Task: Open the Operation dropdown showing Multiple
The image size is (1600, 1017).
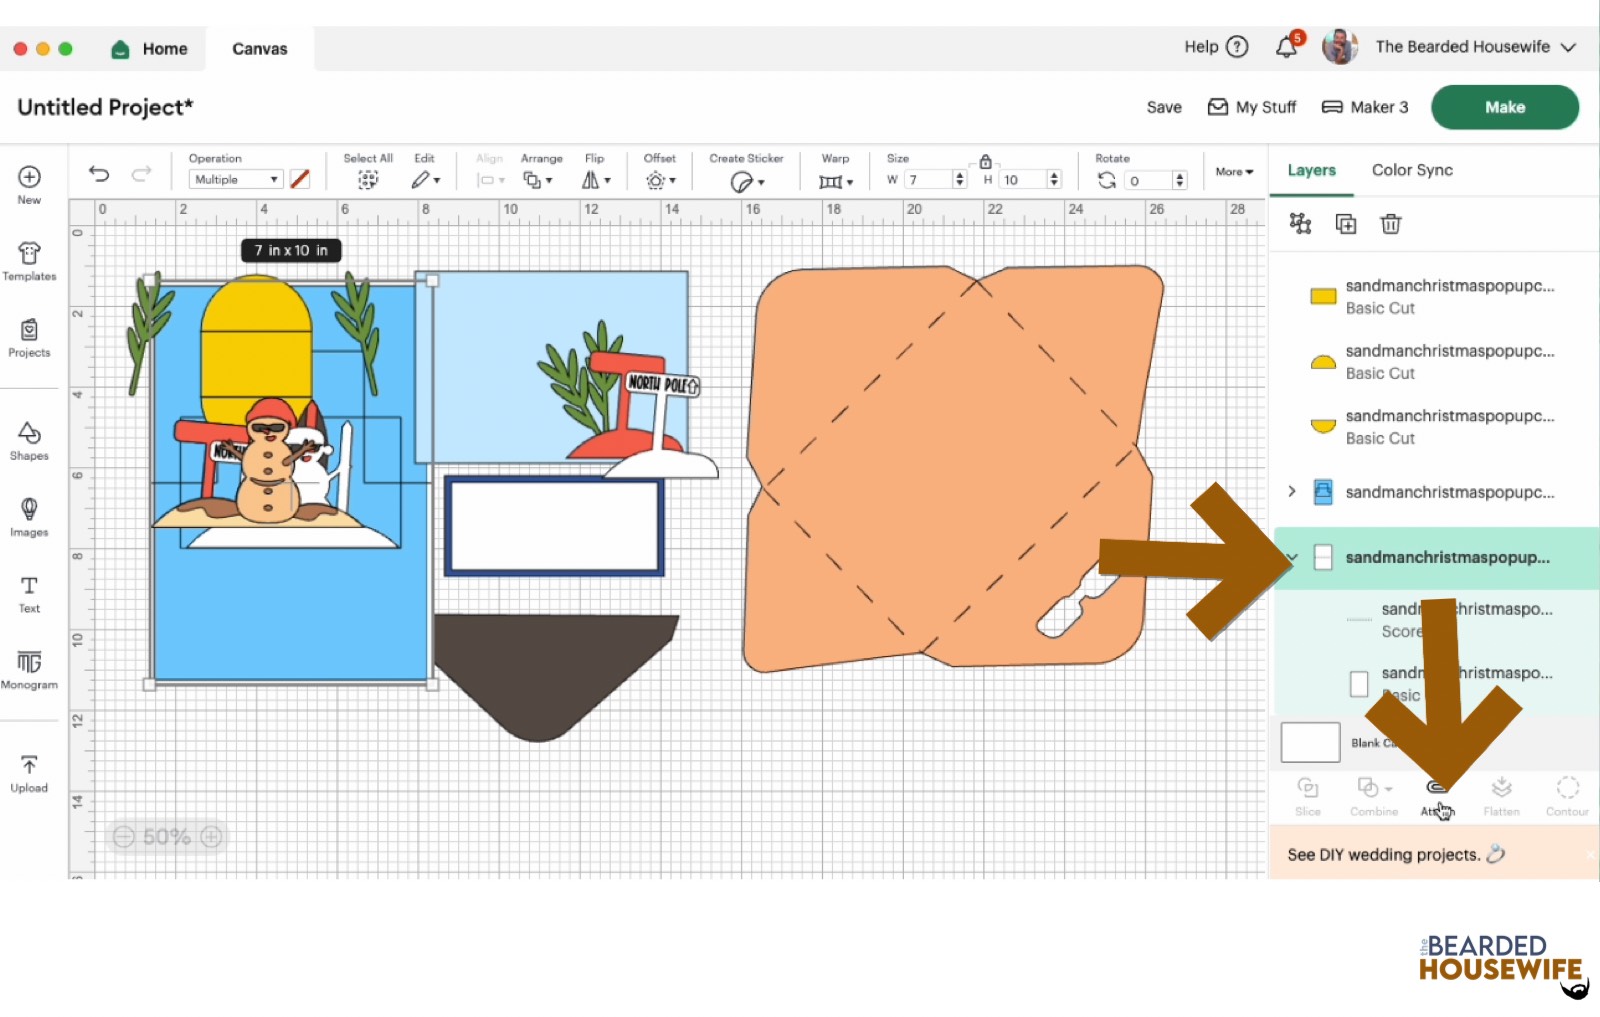Action: pyautogui.click(x=236, y=179)
